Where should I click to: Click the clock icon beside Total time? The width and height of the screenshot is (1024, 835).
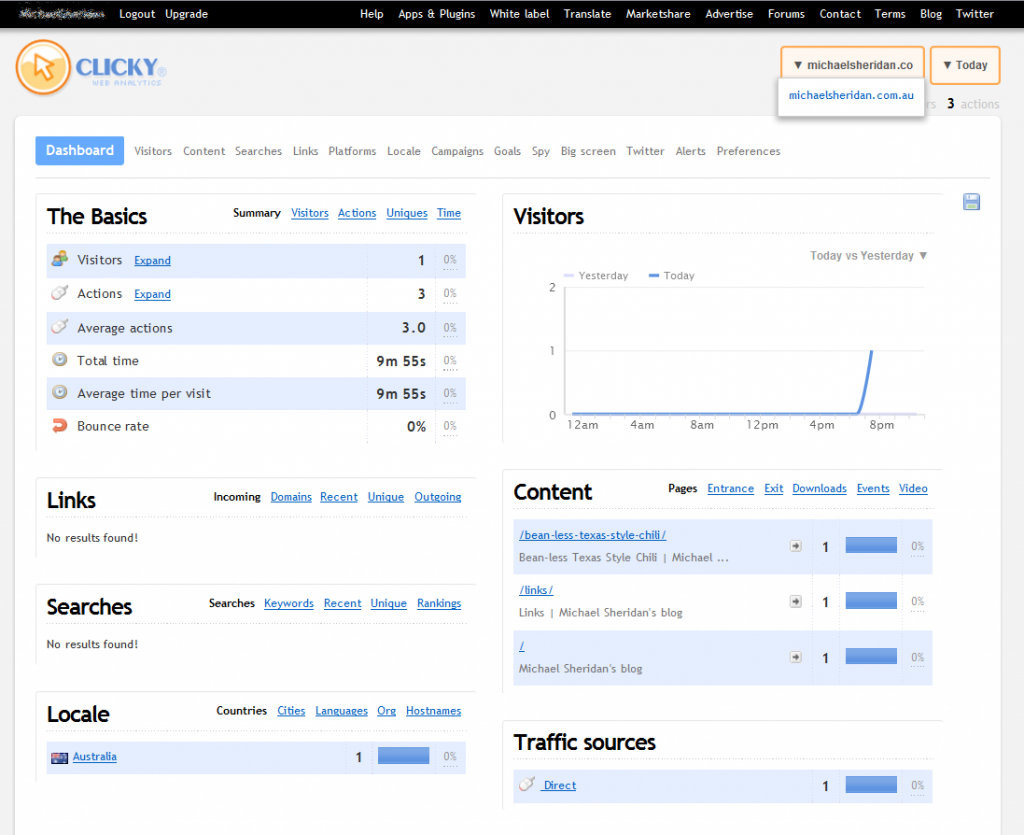point(59,360)
